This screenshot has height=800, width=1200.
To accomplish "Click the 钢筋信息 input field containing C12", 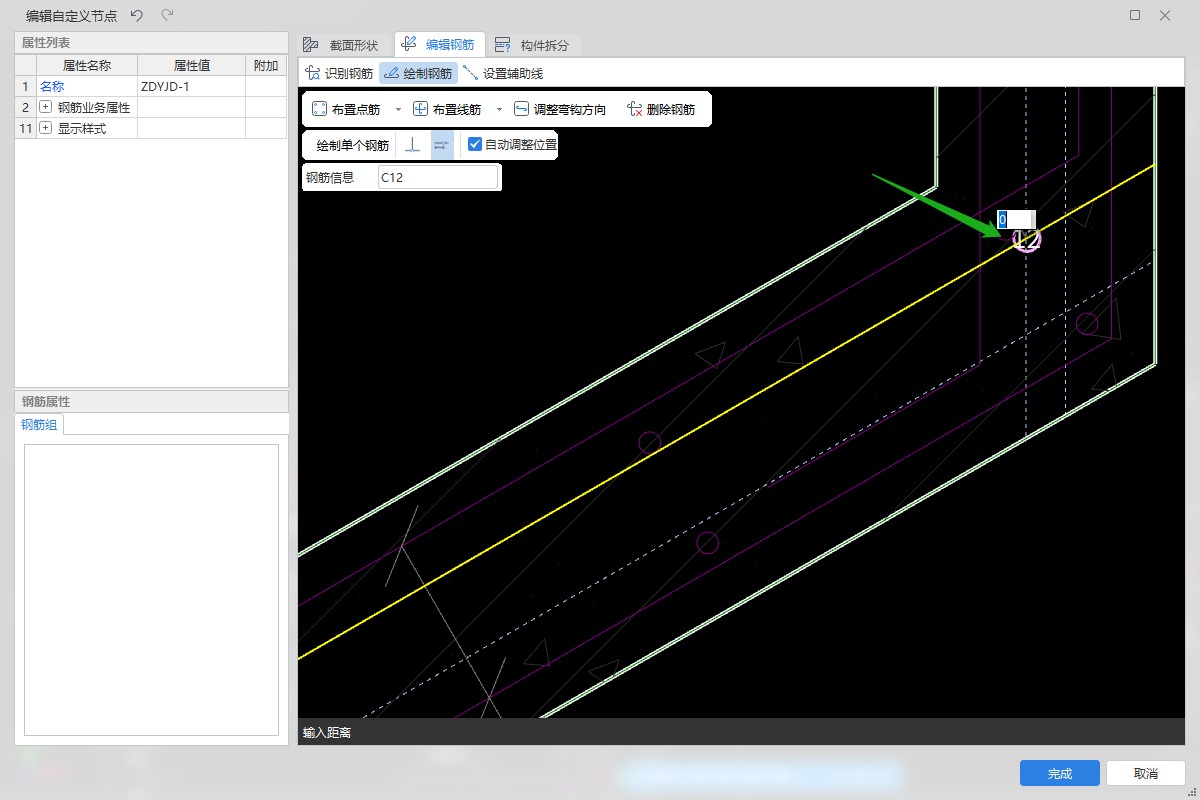I will click(x=437, y=178).
